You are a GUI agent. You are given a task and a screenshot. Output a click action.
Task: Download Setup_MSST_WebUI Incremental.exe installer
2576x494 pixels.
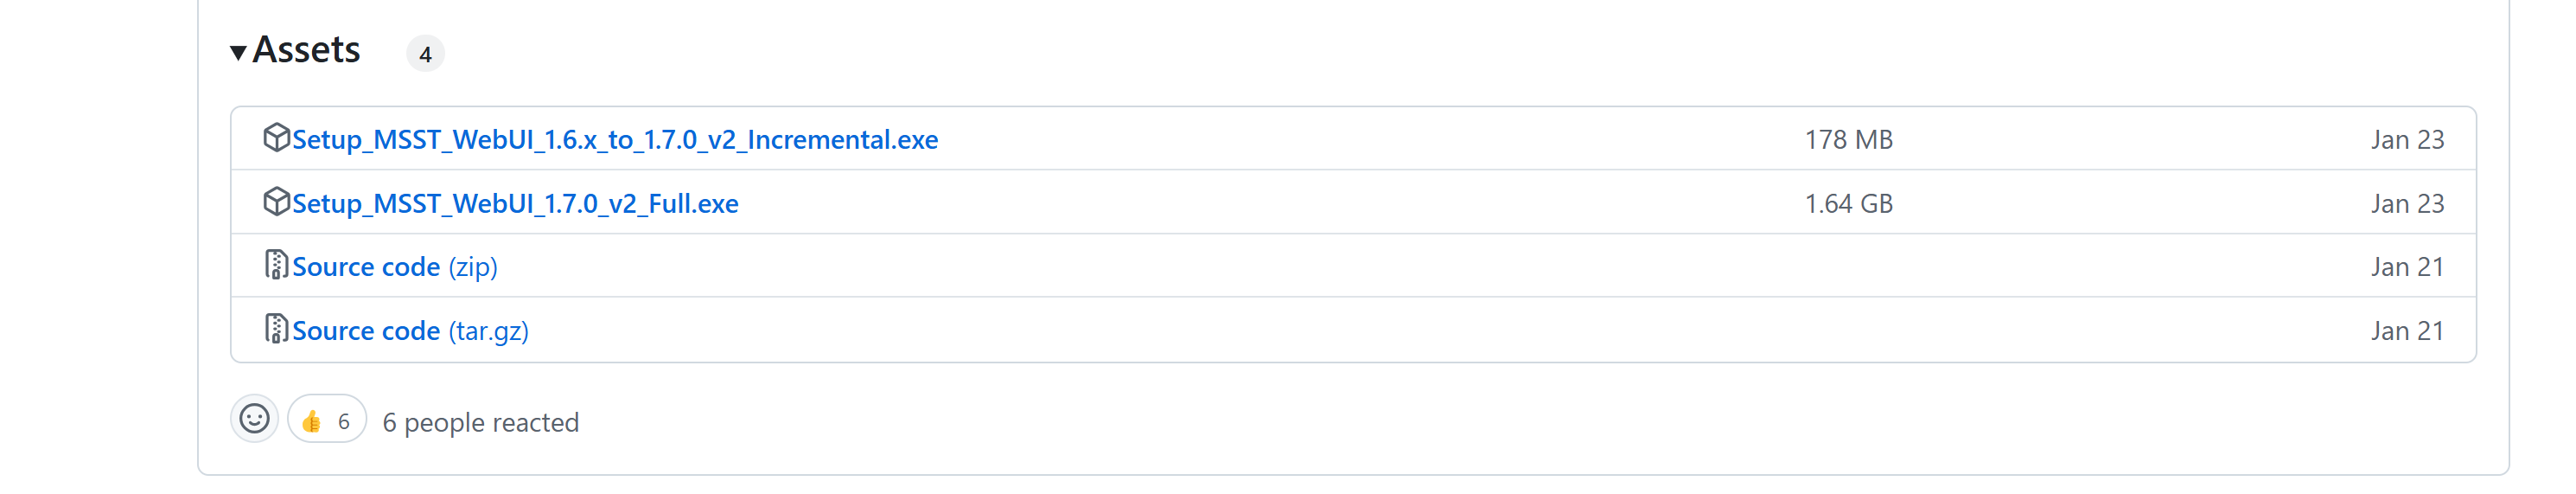pos(615,140)
